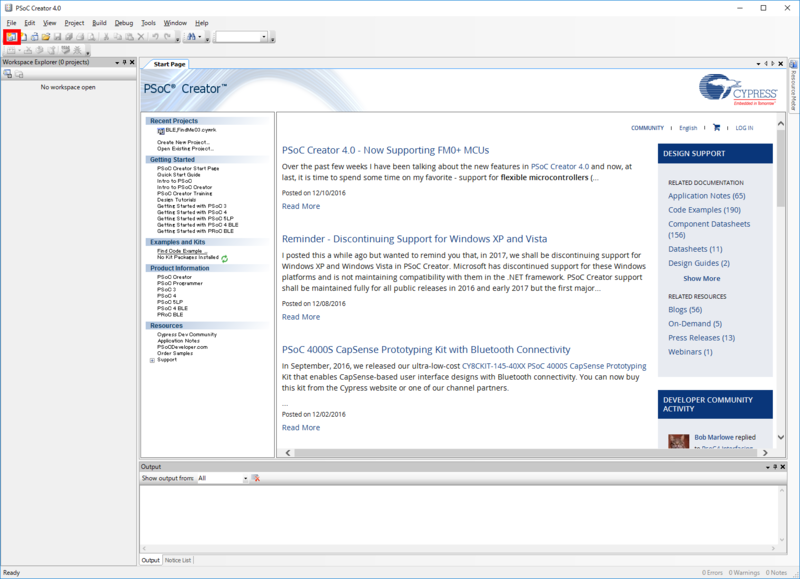Click Read More under FM0+ MCUs post
Image resolution: width=800 pixels, height=579 pixels.
click(x=301, y=206)
